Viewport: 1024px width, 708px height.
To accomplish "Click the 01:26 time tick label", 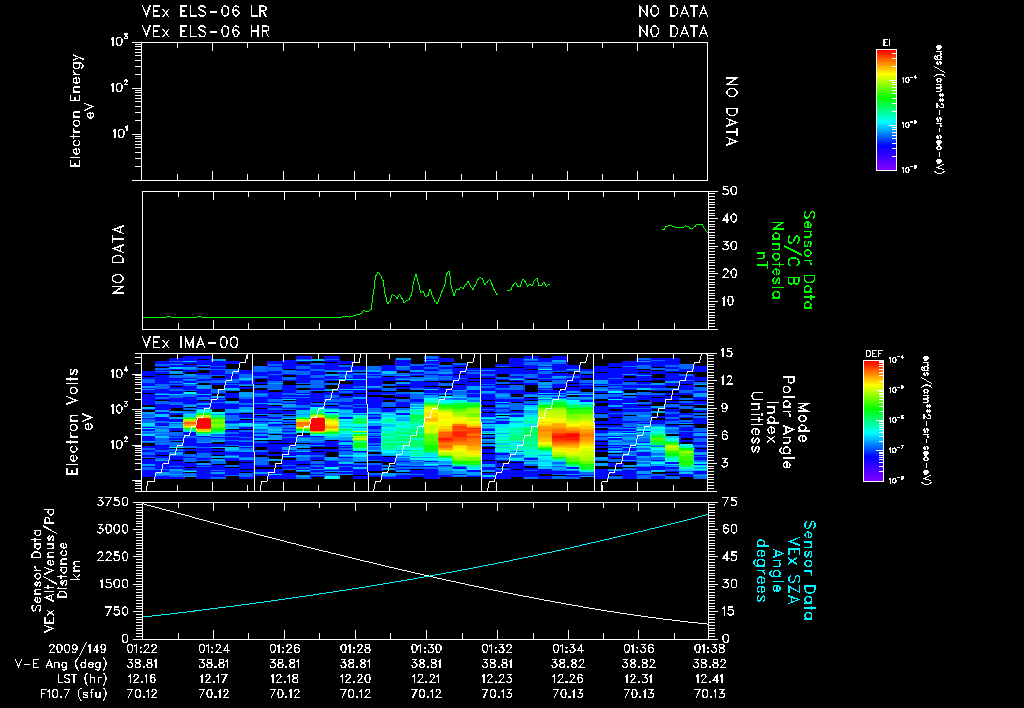I will coord(284,649).
